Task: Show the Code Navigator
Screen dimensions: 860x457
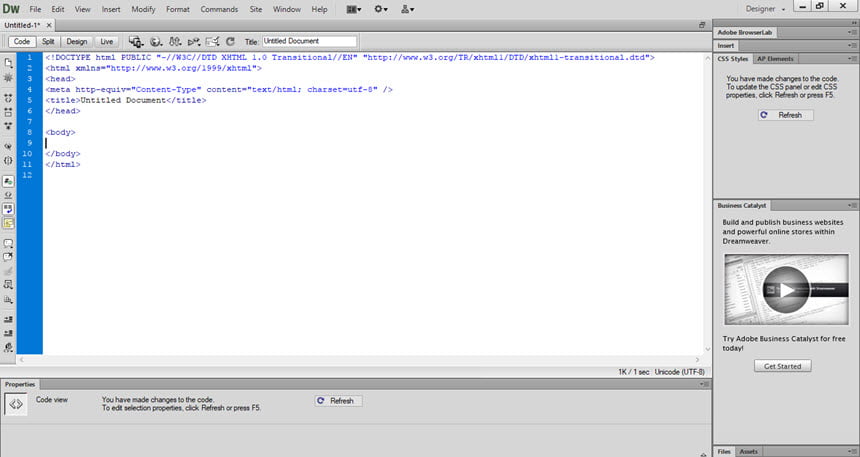Action: click(8, 78)
